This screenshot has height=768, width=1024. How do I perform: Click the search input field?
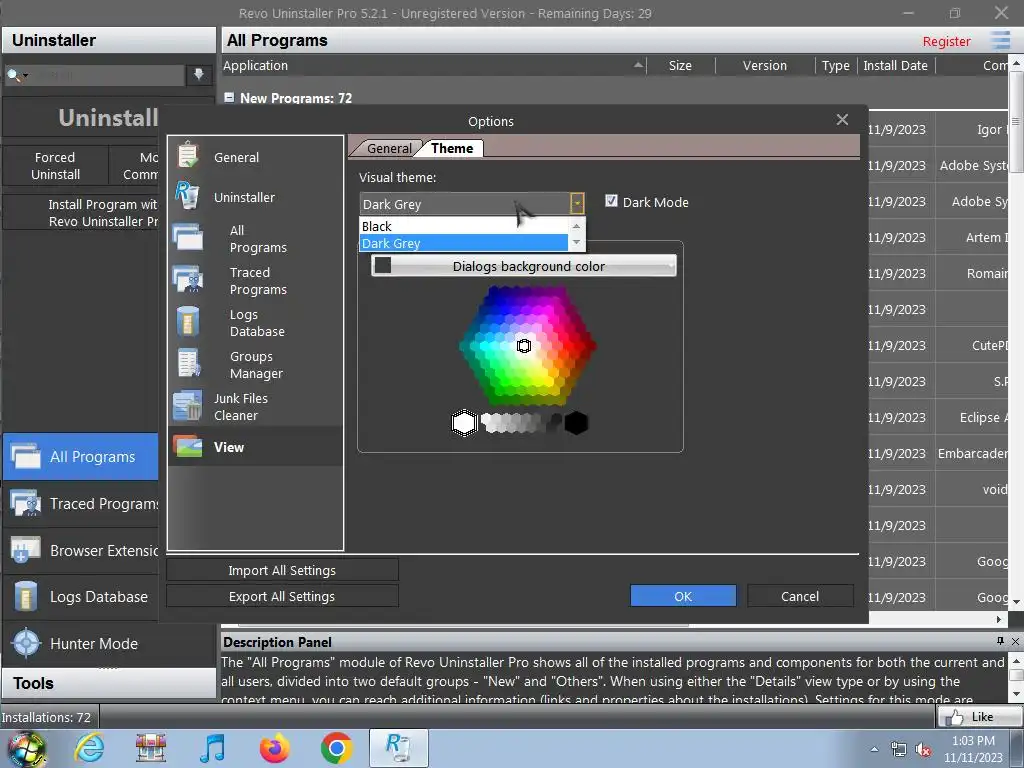click(x=108, y=75)
